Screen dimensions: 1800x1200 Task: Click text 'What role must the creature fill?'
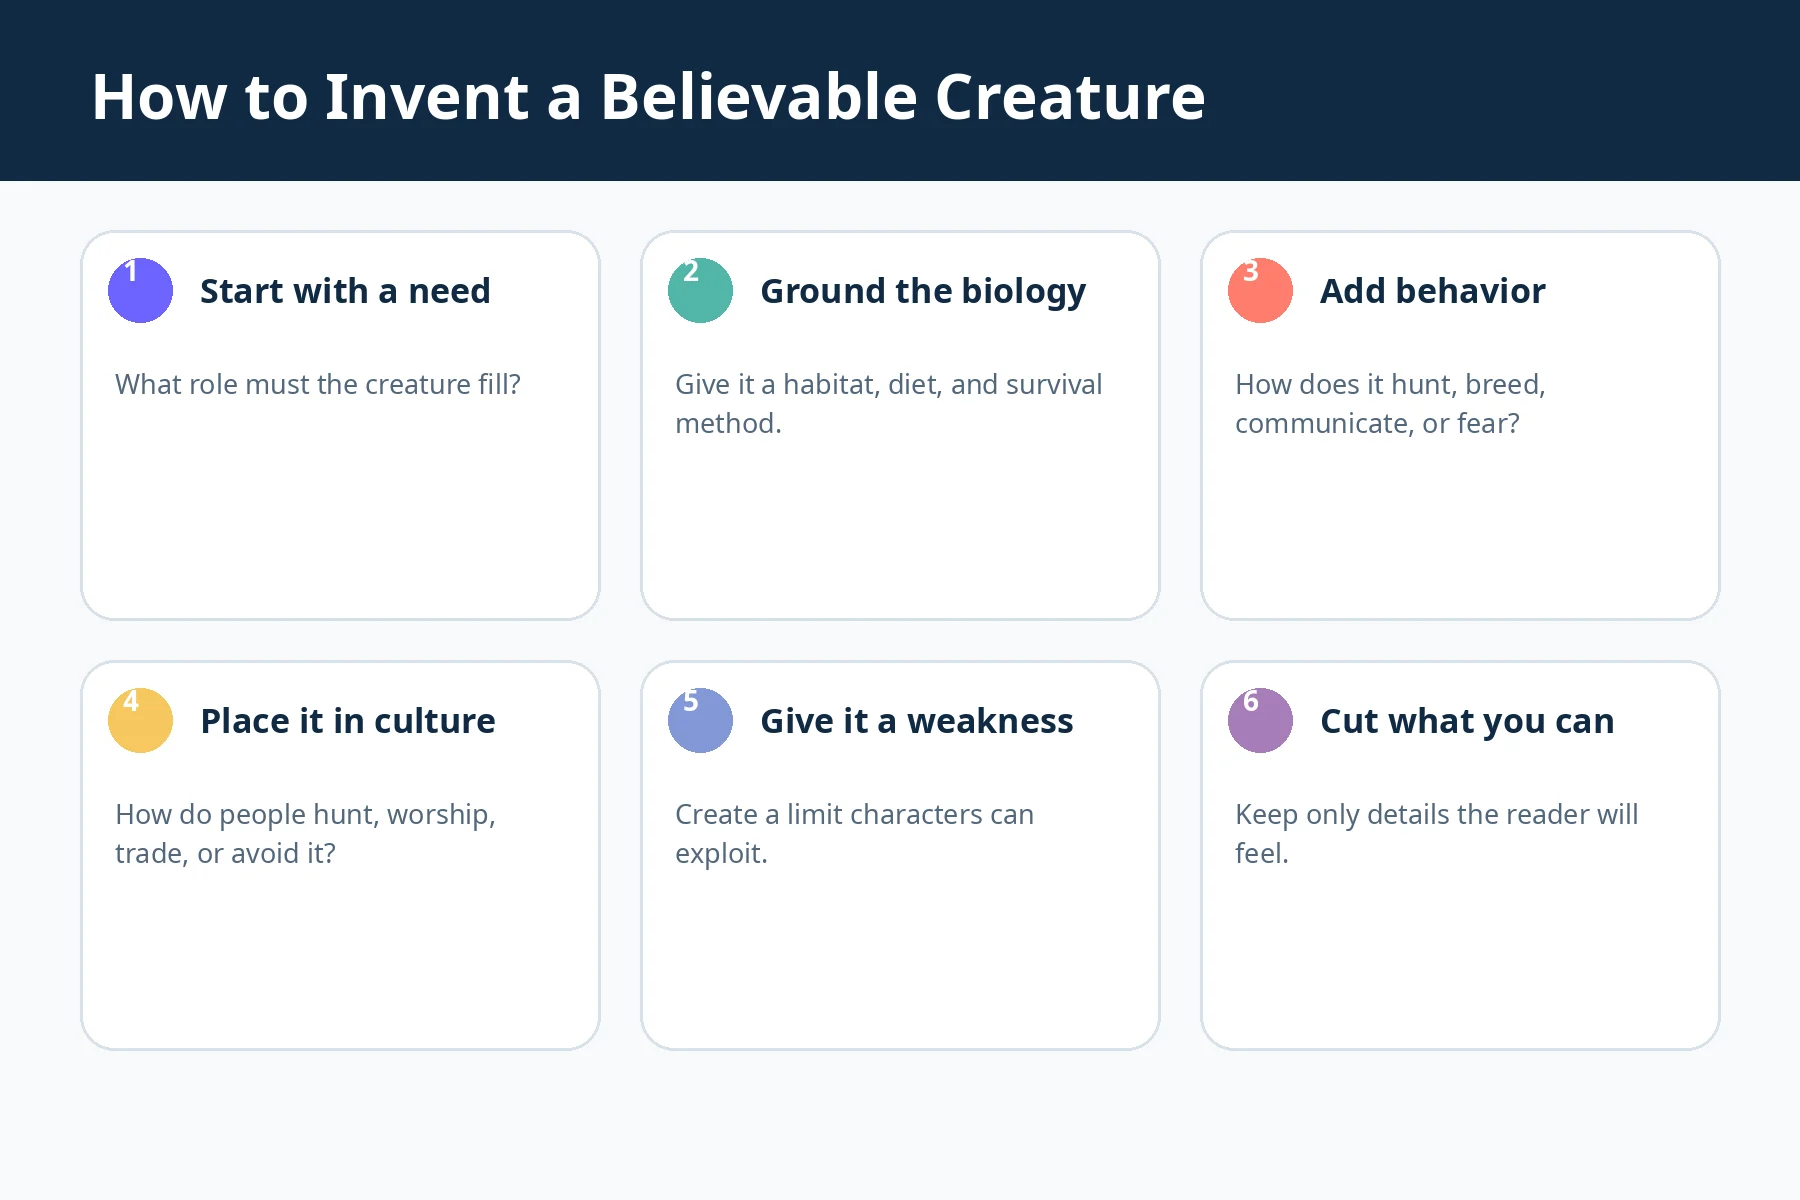[x=318, y=384]
